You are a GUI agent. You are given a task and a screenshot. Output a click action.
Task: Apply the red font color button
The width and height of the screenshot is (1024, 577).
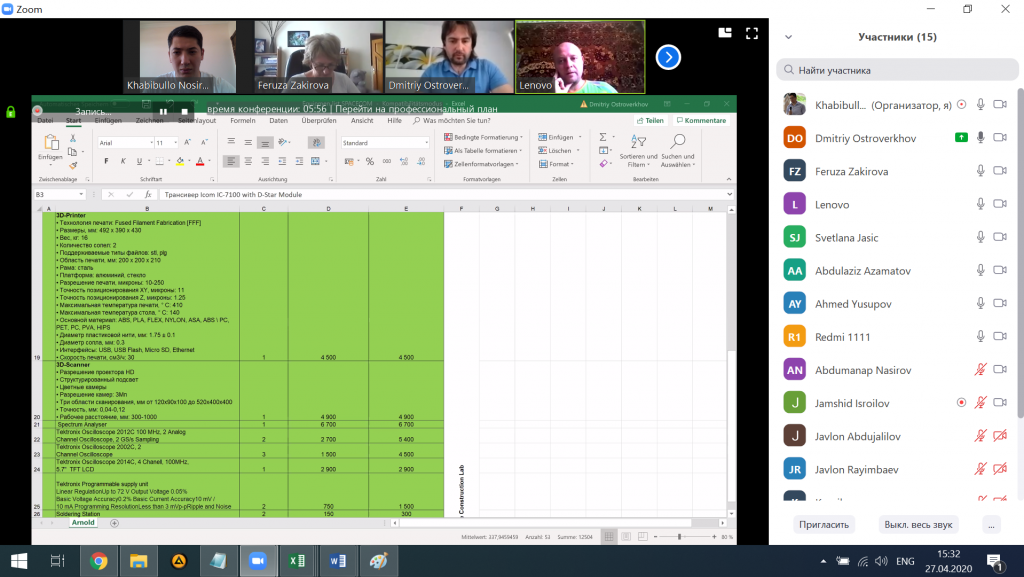pos(200,161)
